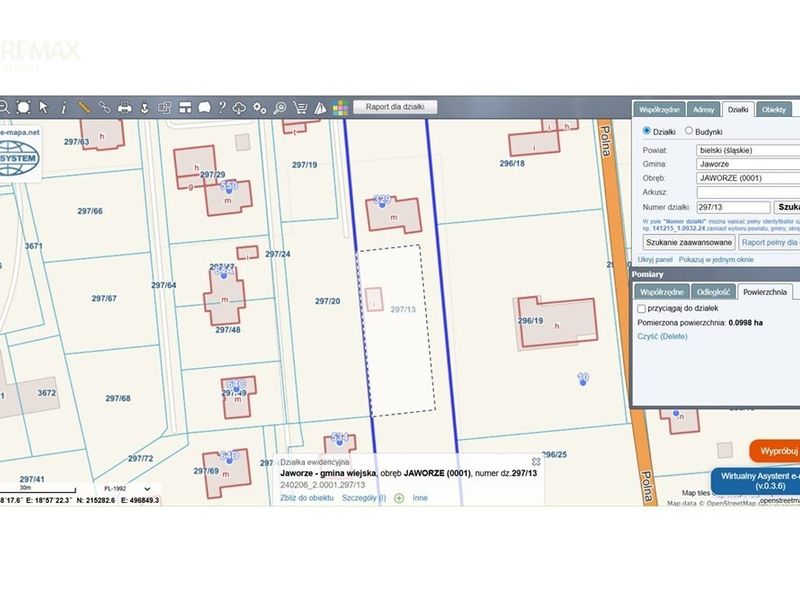Click the green plus icon in popup
The image size is (800, 600).
(399, 498)
